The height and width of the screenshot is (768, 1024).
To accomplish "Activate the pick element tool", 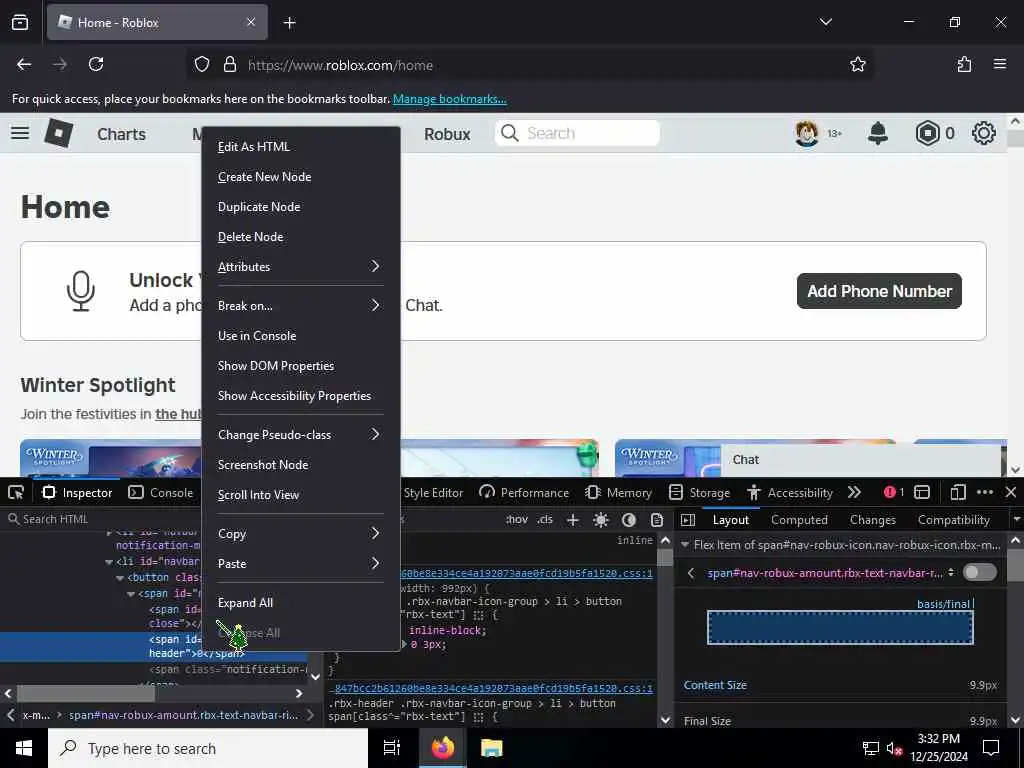I will pos(16,492).
